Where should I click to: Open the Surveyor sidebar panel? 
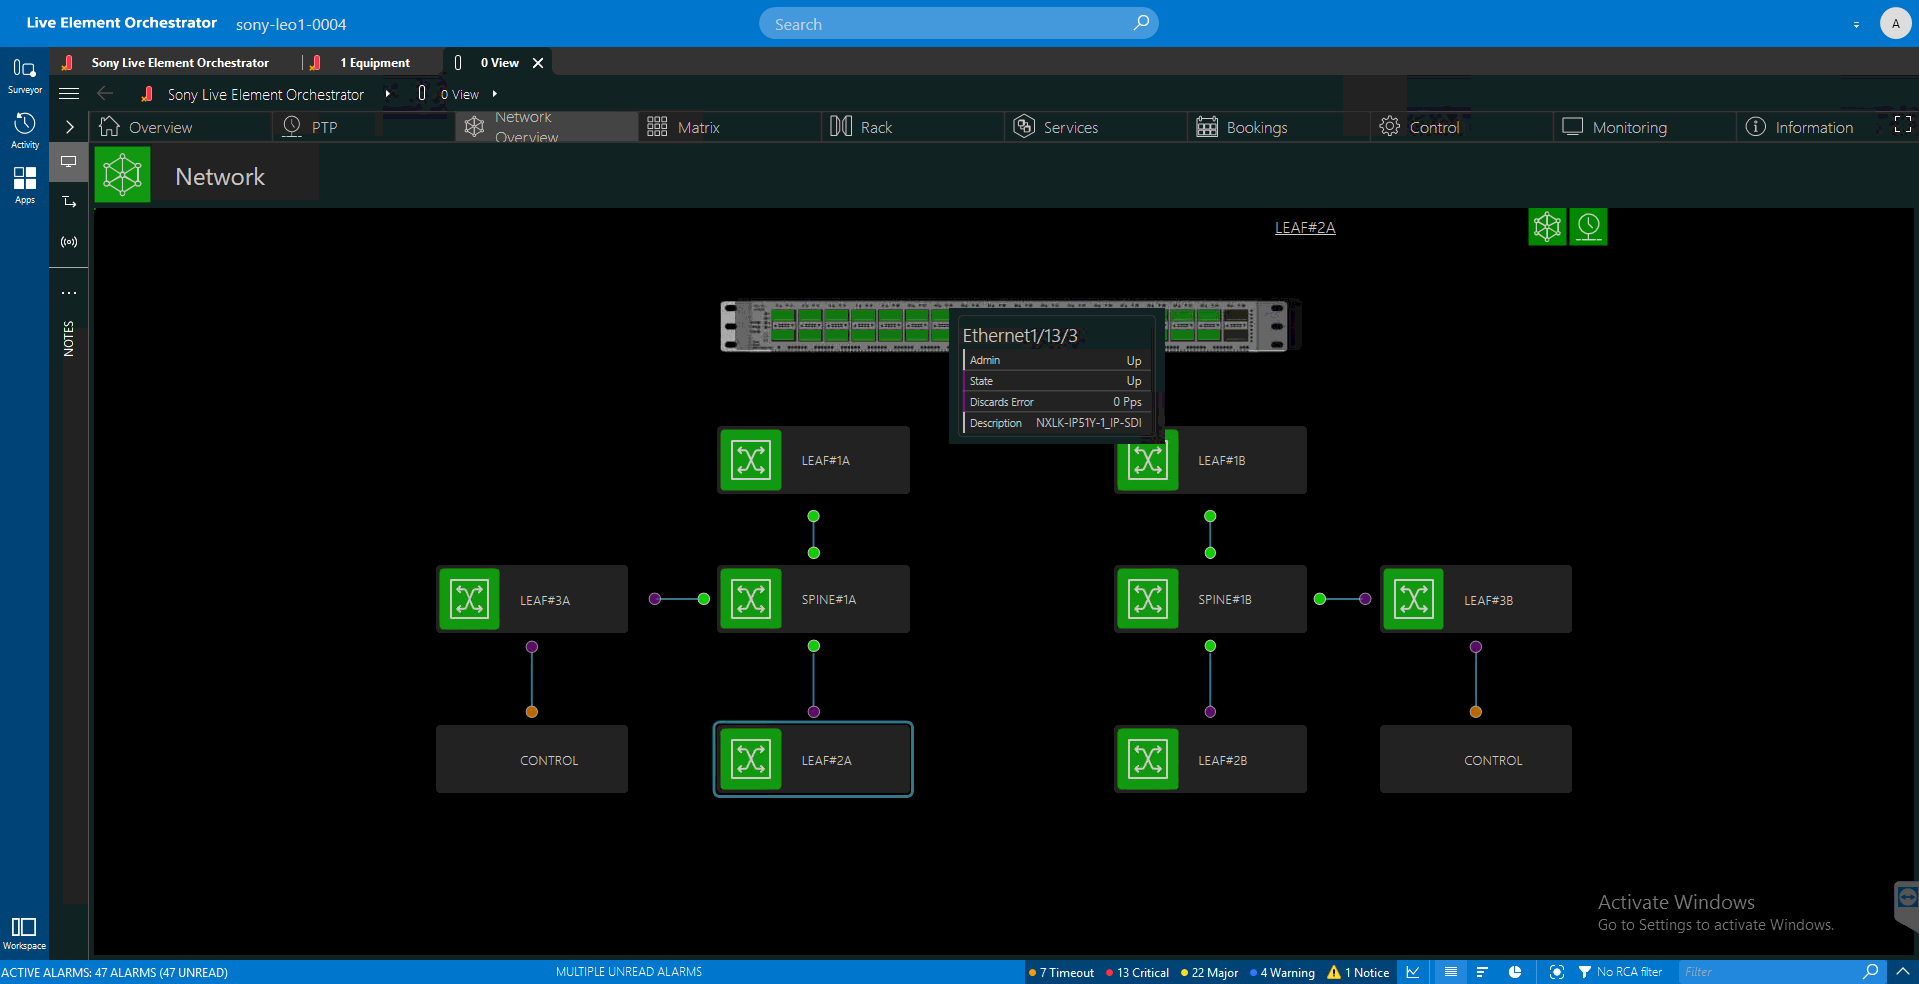[24, 76]
